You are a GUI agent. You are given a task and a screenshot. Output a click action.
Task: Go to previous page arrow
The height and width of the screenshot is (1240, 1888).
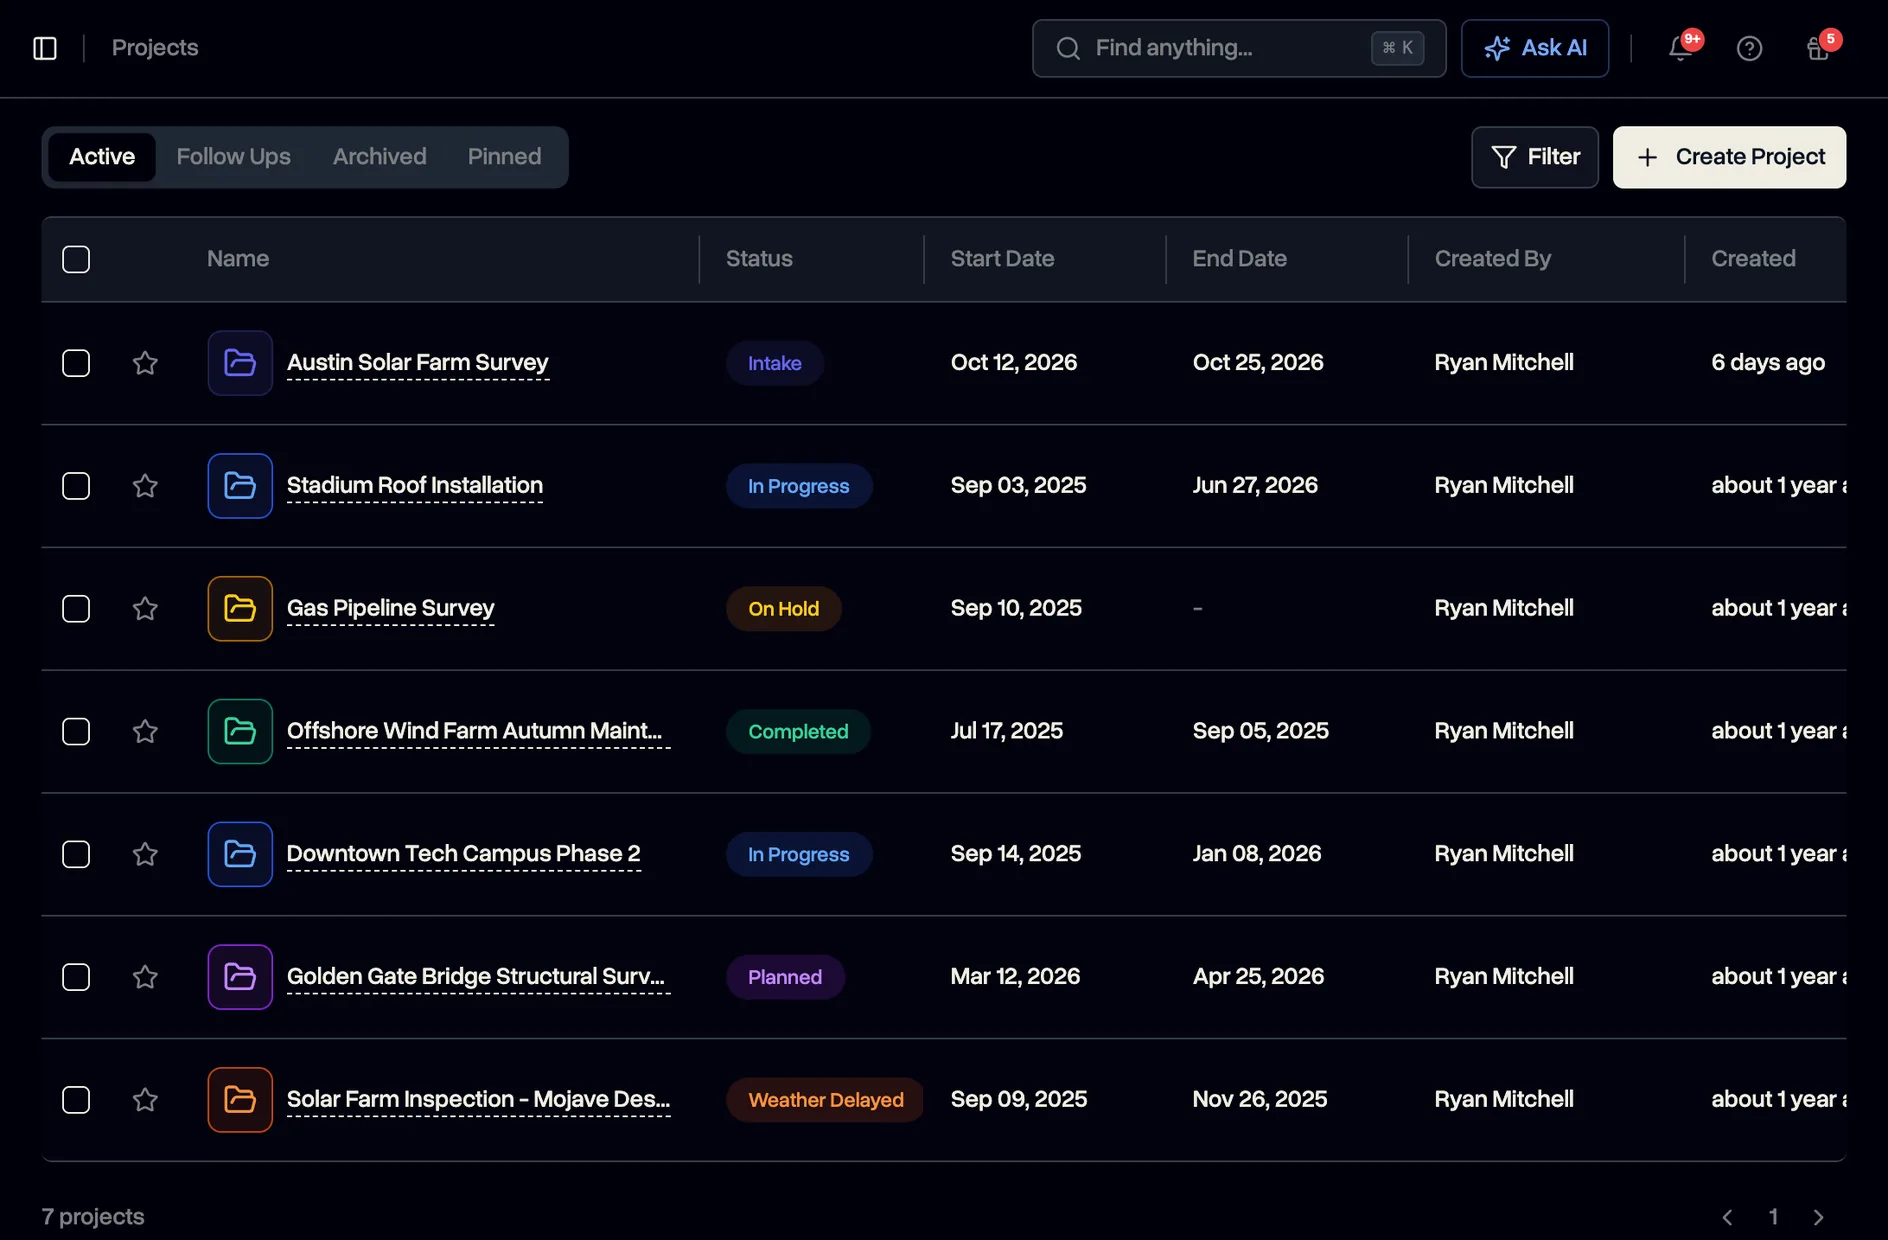(1727, 1217)
